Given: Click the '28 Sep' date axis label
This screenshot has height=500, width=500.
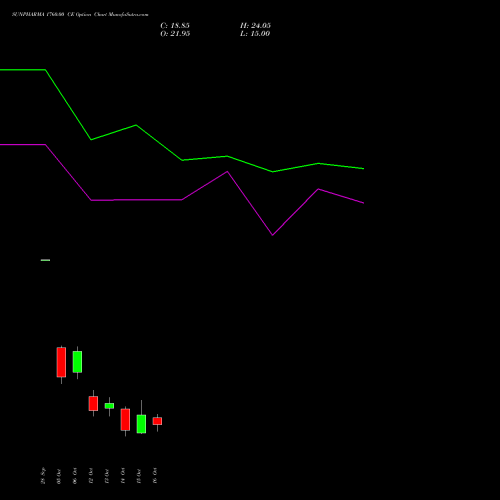Looking at the screenshot, I should click(43, 476).
